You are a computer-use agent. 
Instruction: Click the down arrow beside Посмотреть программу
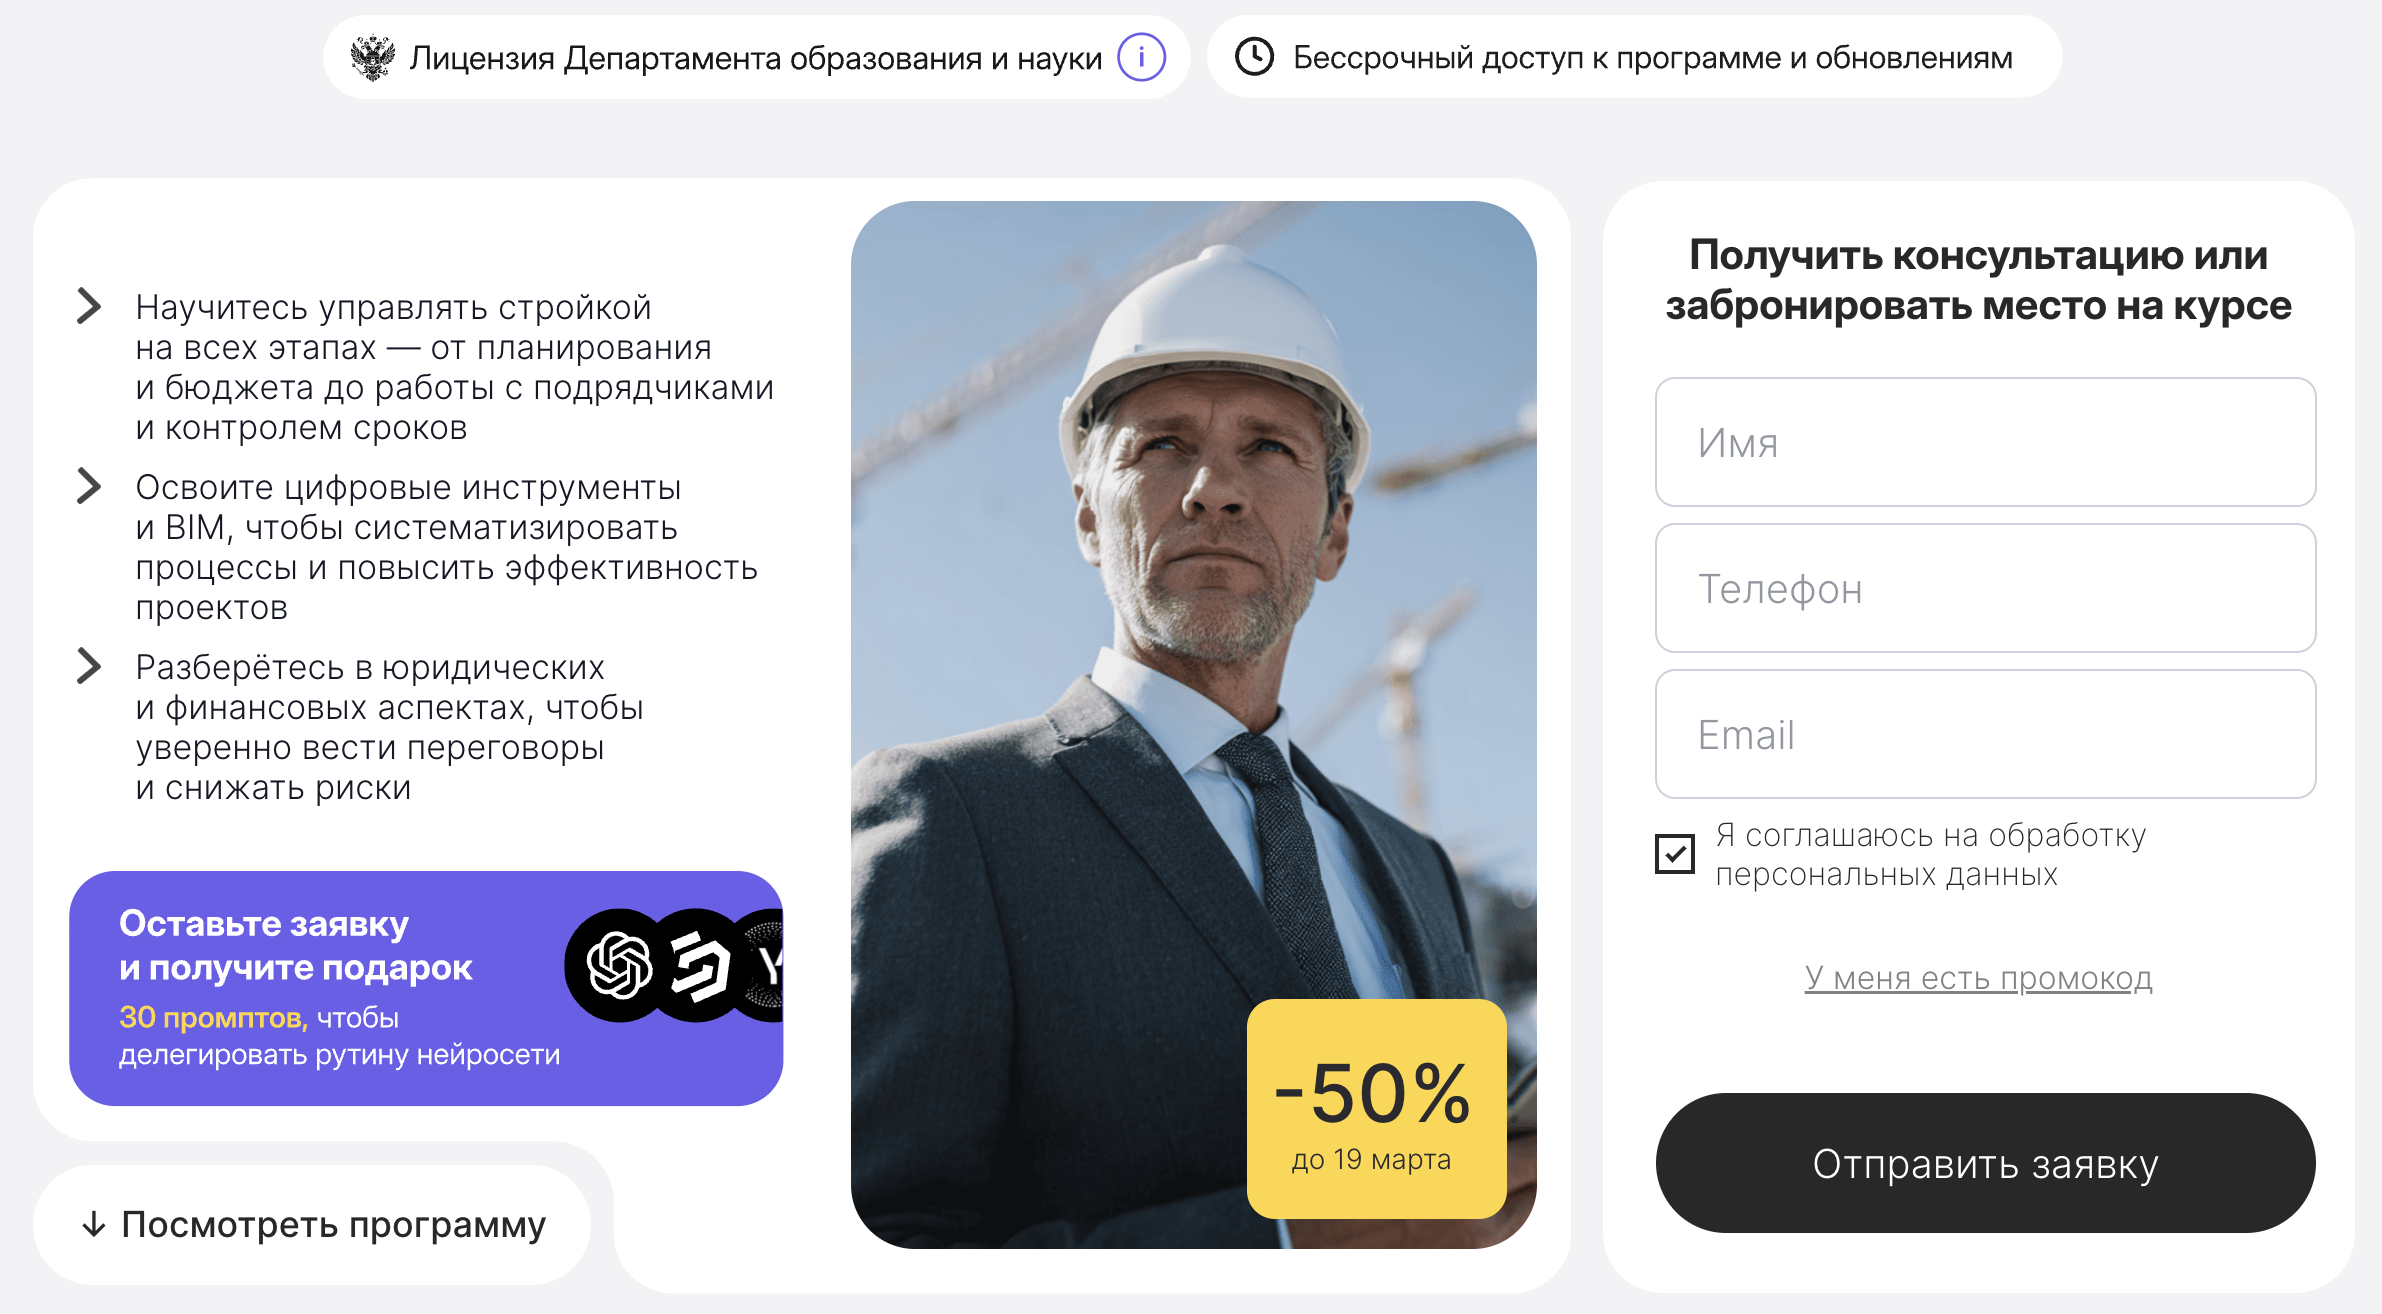click(x=94, y=1224)
